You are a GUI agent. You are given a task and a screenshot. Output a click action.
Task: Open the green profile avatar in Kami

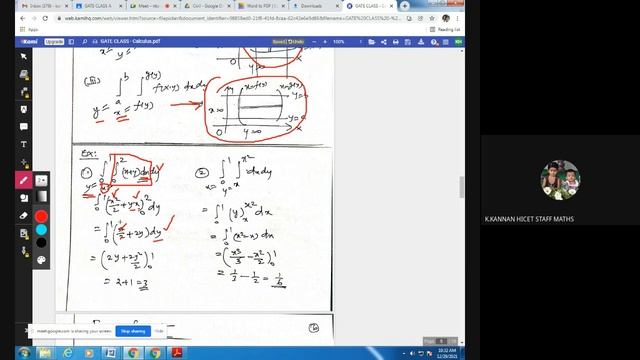point(458,42)
